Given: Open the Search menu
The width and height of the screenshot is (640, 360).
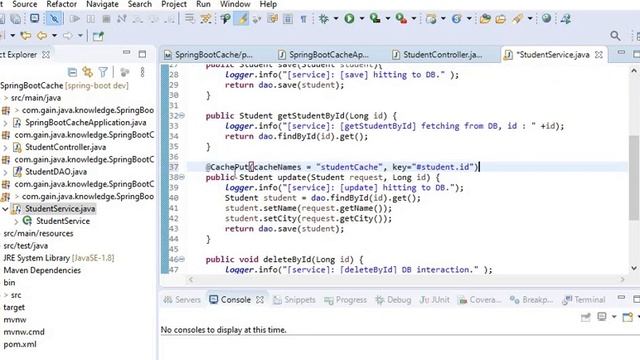Looking at the screenshot, I should pyautogui.click(x=140, y=4).
